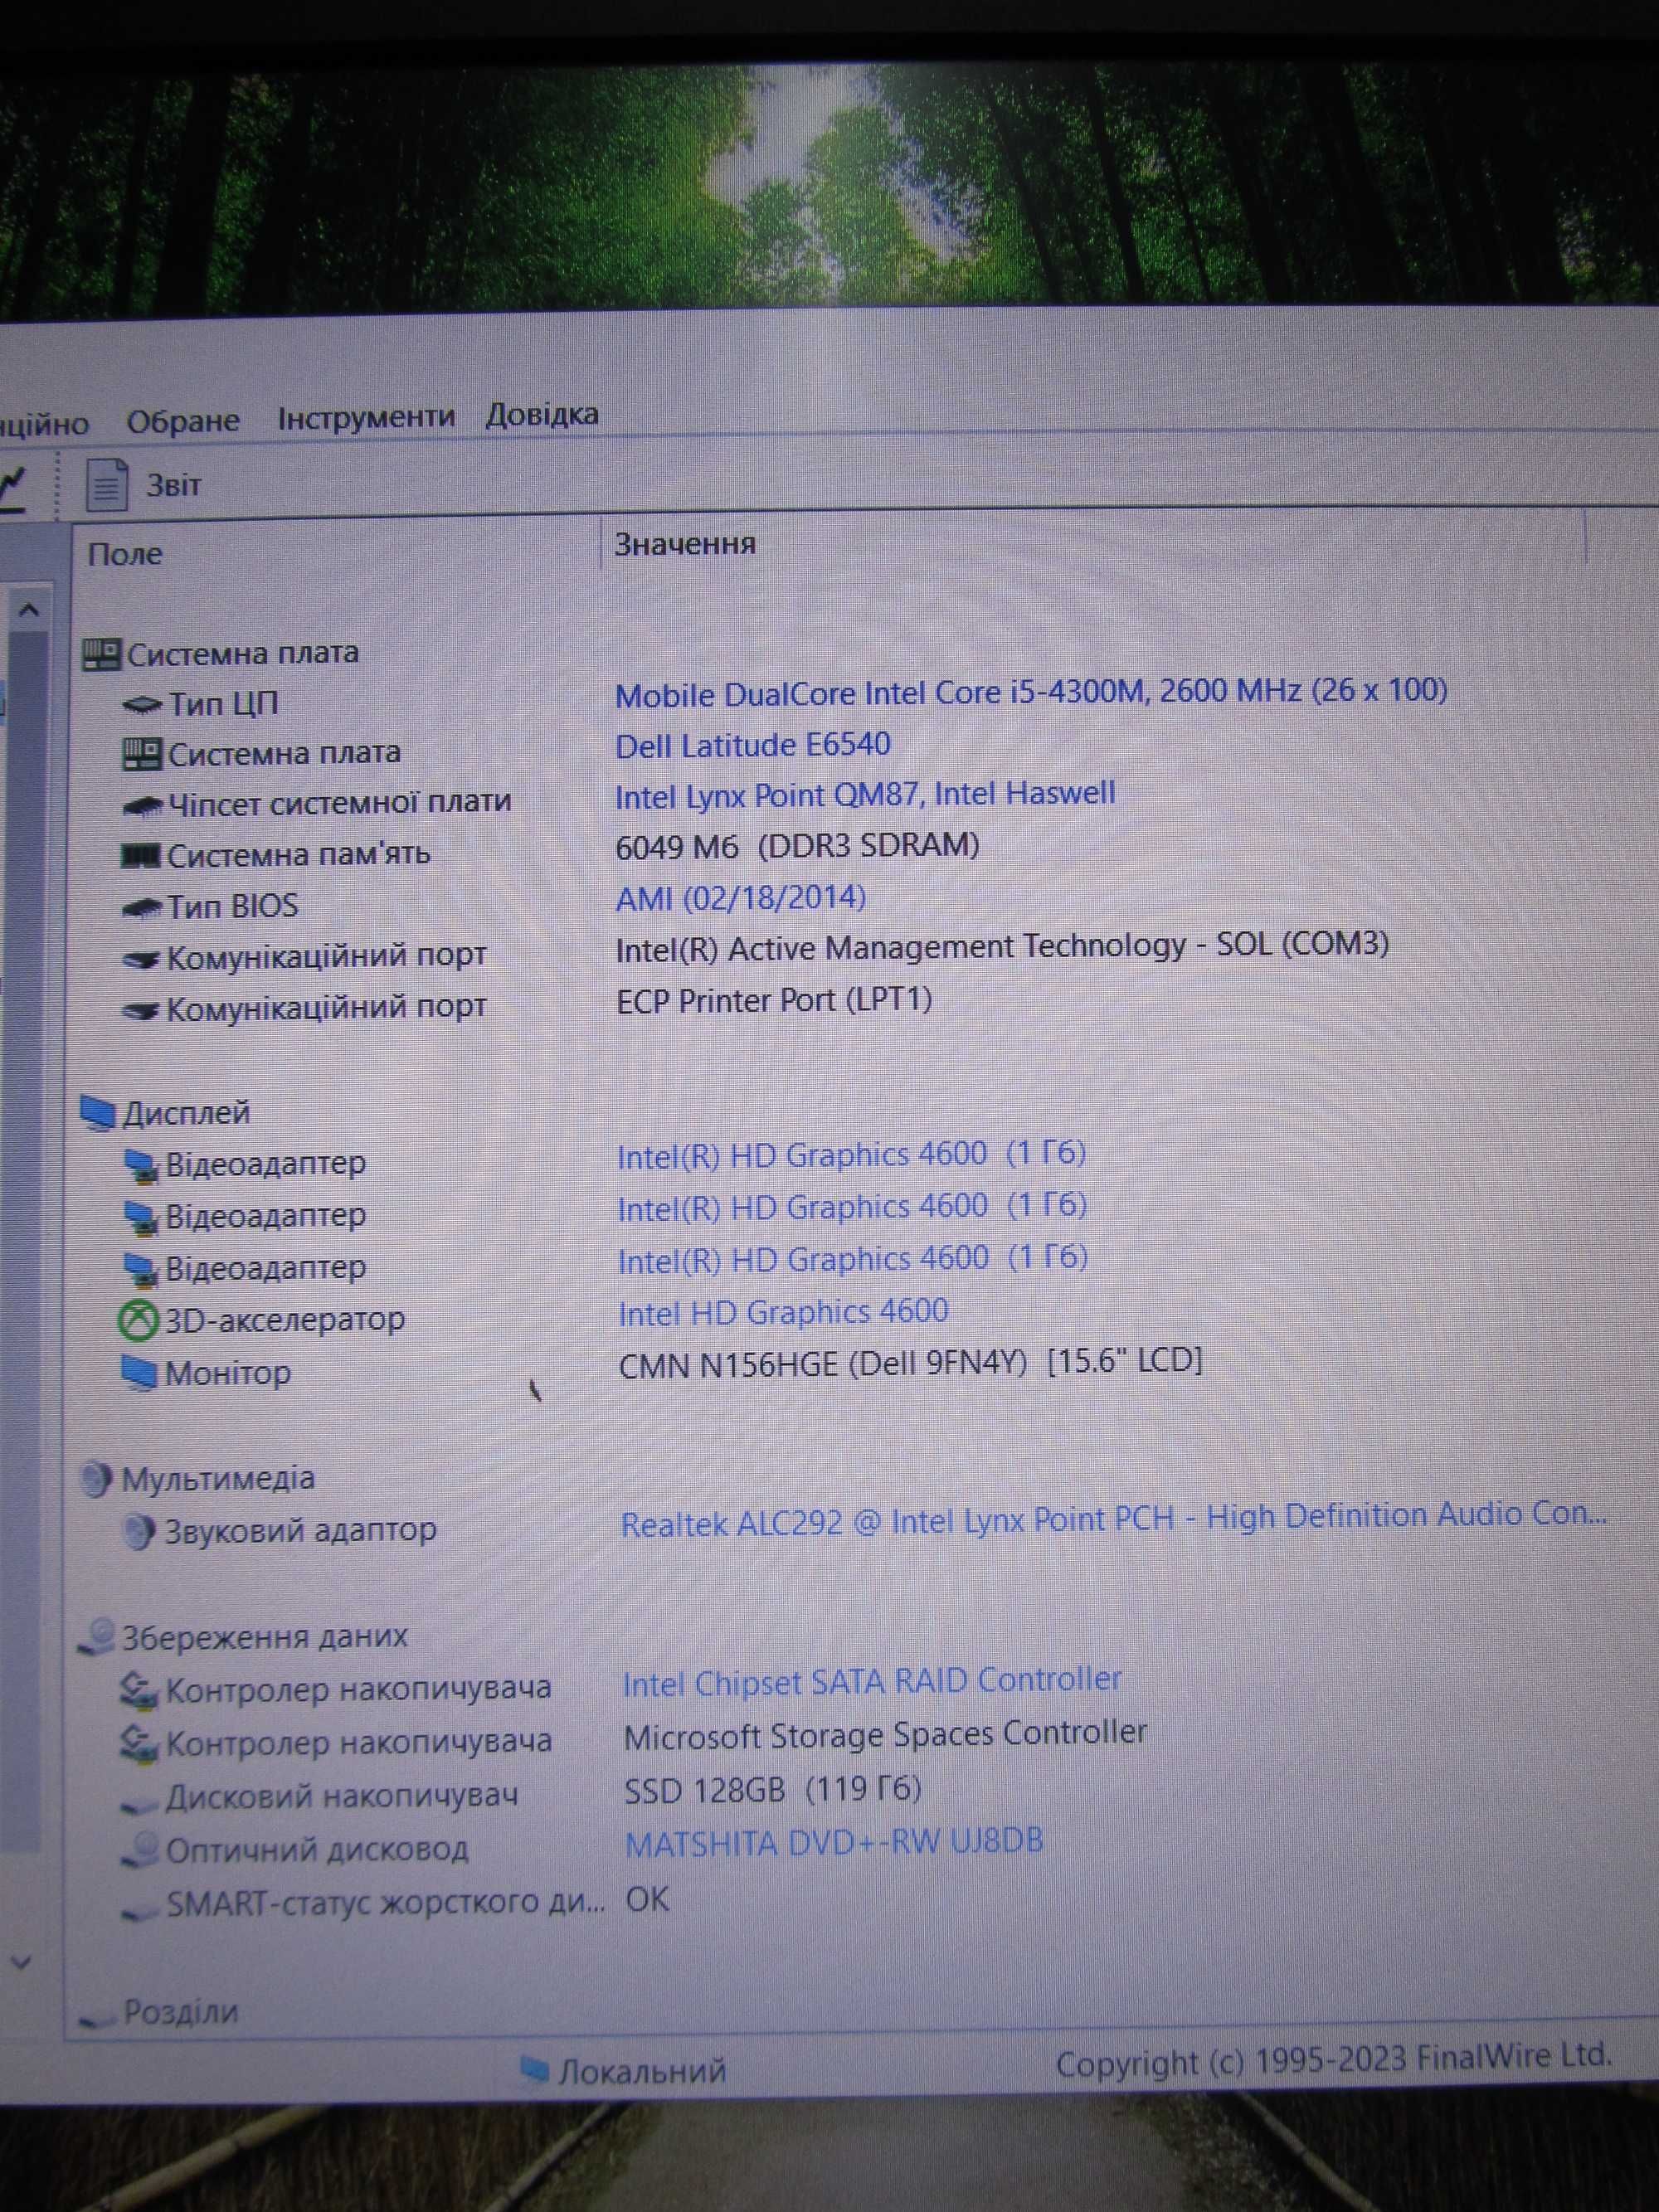Click the Звуковий адаптор speaker icon

coord(138,1532)
